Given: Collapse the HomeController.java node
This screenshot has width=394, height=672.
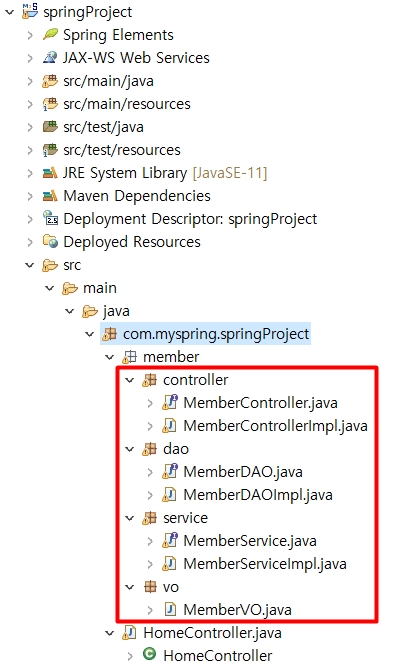Looking at the screenshot, I should (x=109, y=633).
